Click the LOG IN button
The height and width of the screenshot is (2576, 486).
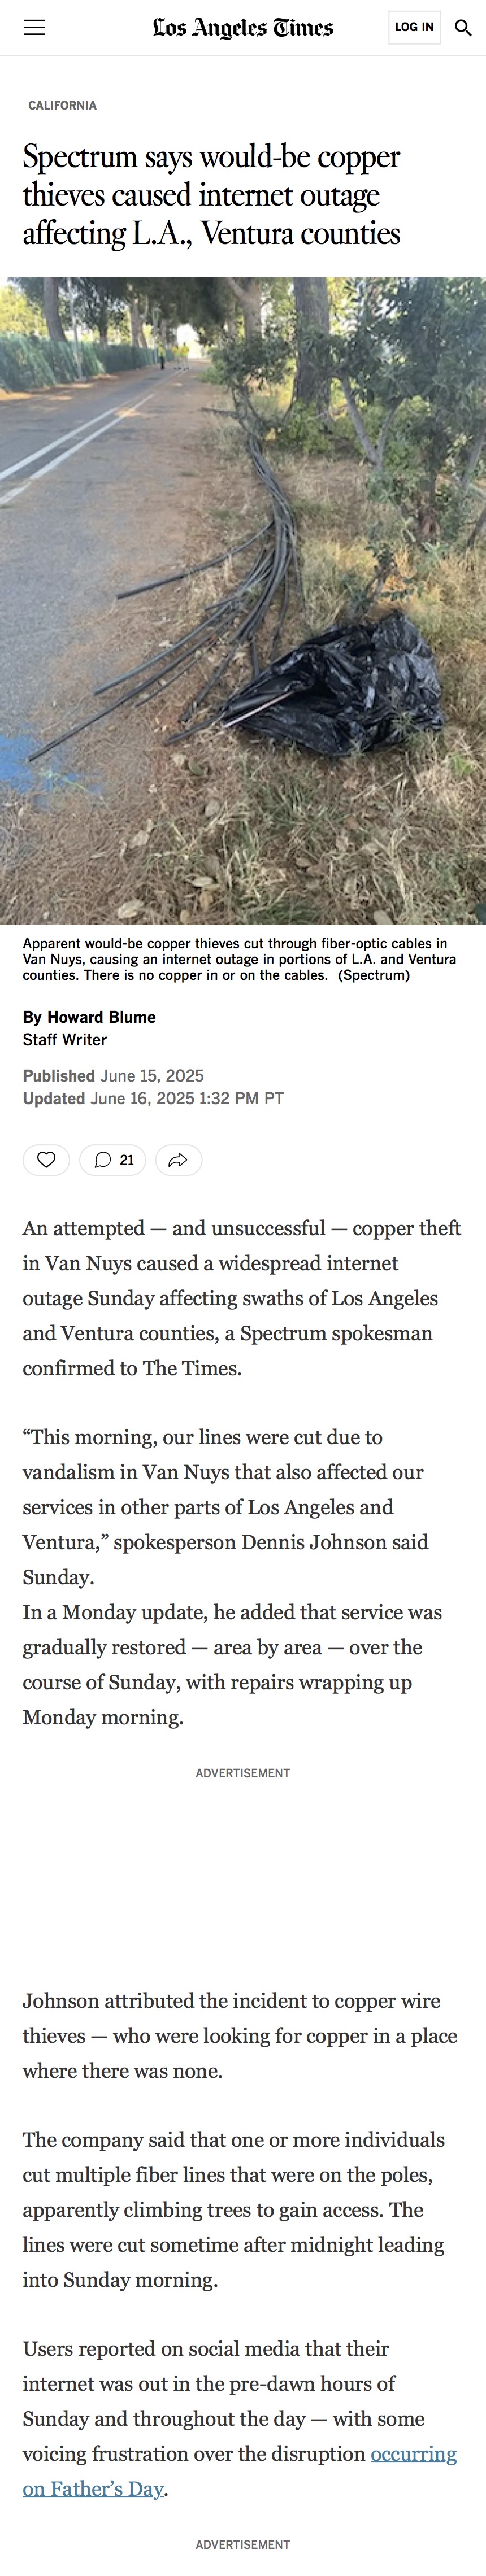pyautogui.click(x=414, y=27)
